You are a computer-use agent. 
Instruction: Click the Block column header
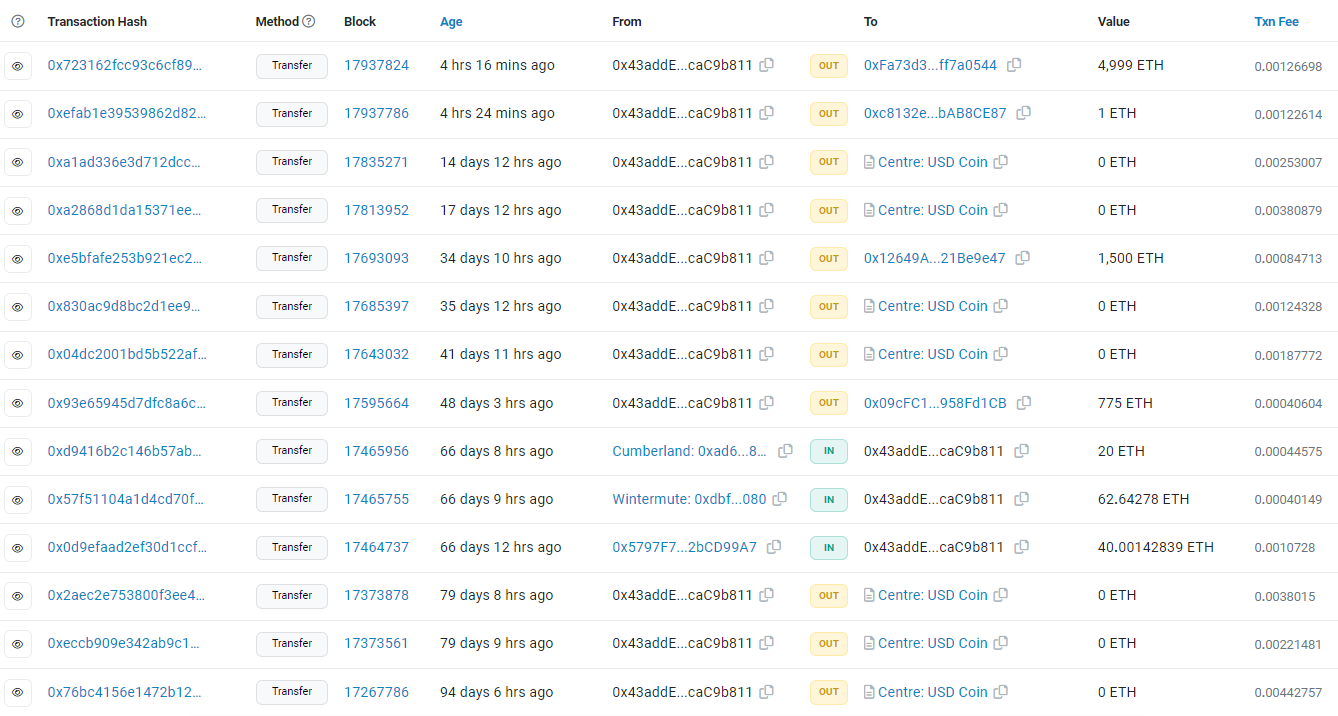359,21
